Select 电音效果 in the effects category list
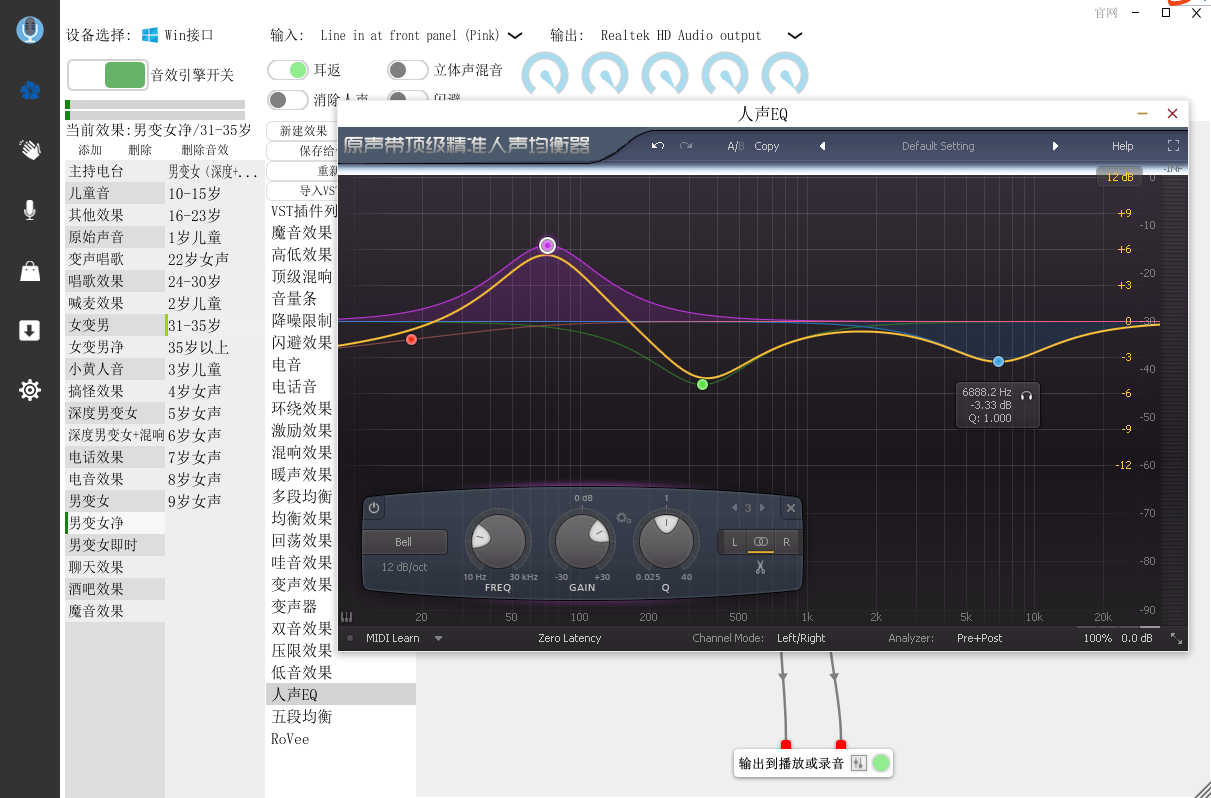 pos(96,479)
